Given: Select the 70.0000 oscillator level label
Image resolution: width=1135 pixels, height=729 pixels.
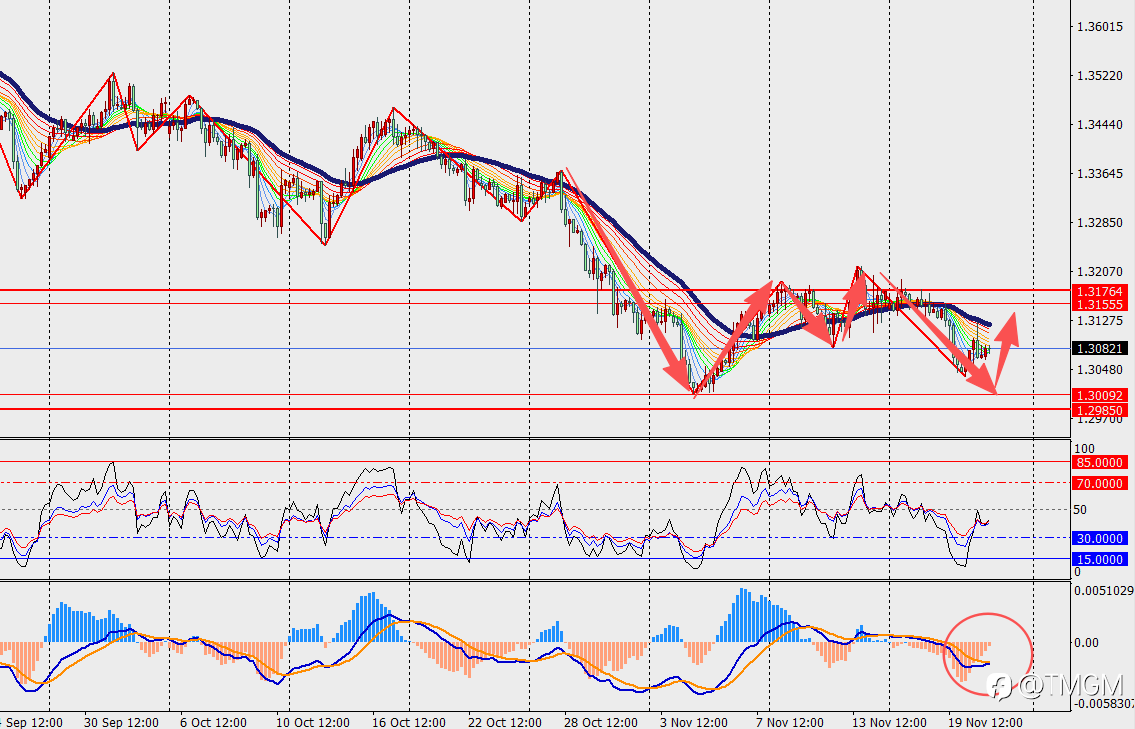Looking at the screenshot, I should point(1099,483).
